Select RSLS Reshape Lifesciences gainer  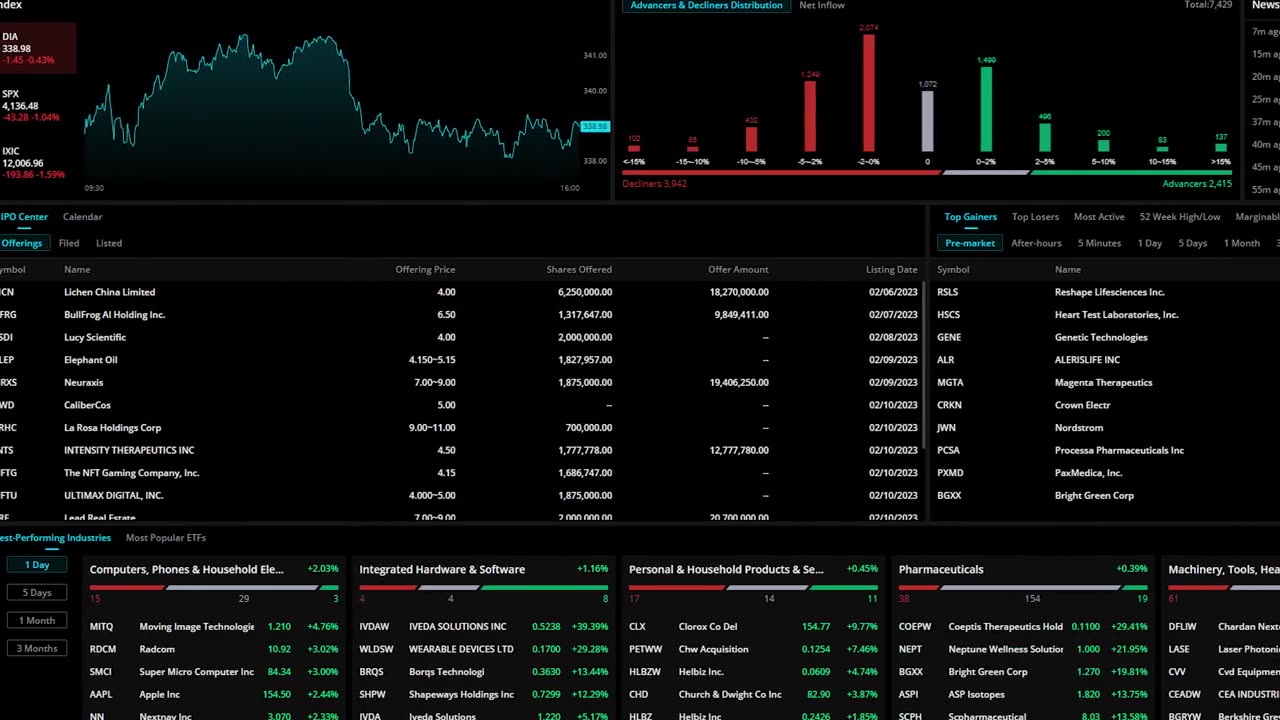click(x=1106, y=292)
